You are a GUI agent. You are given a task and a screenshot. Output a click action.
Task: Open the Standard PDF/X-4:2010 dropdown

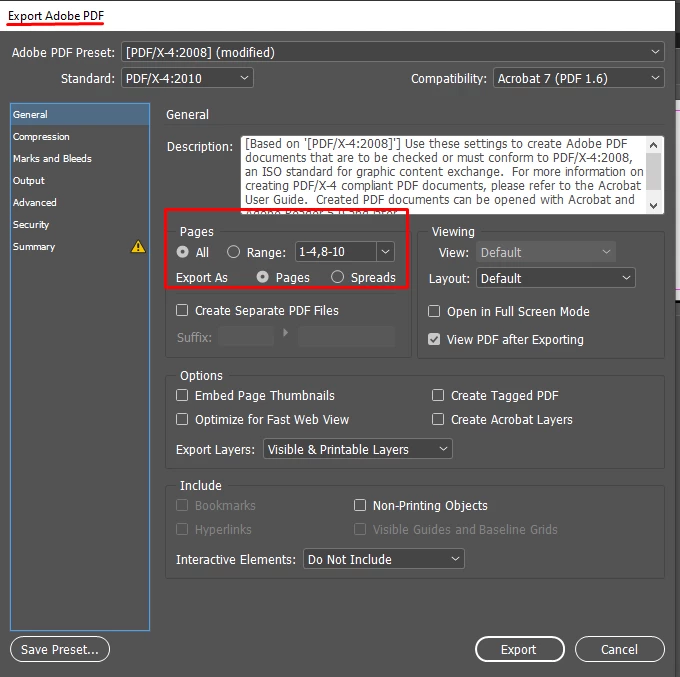[x=187, y=78]
